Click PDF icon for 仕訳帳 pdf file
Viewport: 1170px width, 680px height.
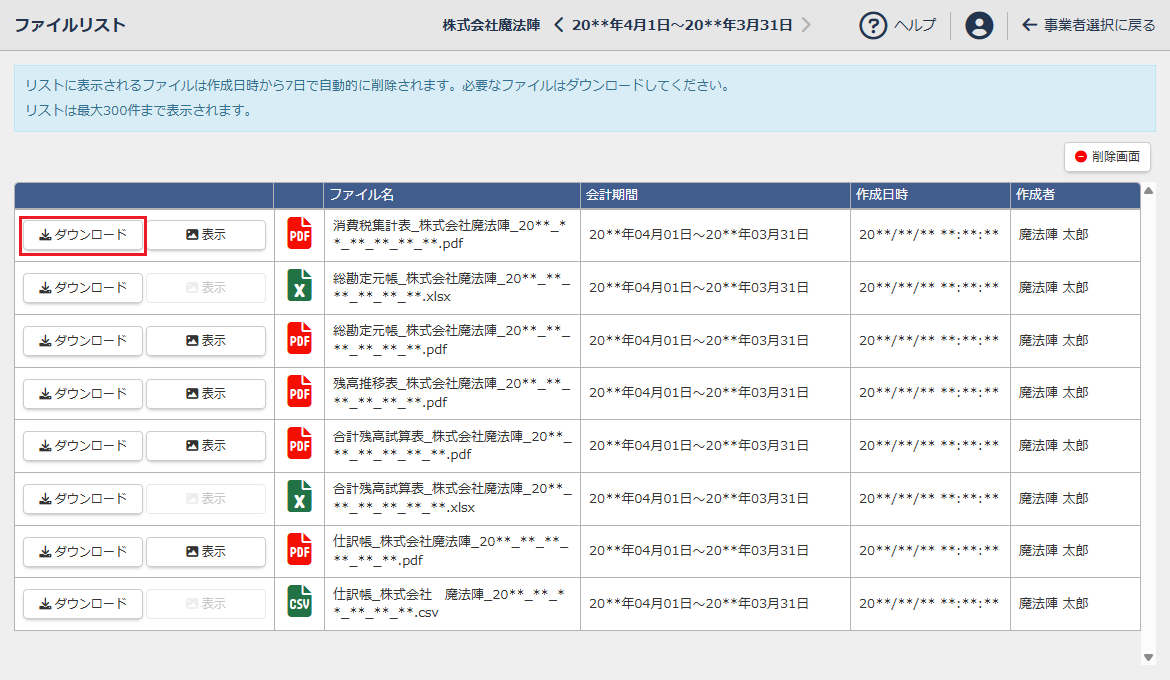pyautogui.click(x=299, y=550)
